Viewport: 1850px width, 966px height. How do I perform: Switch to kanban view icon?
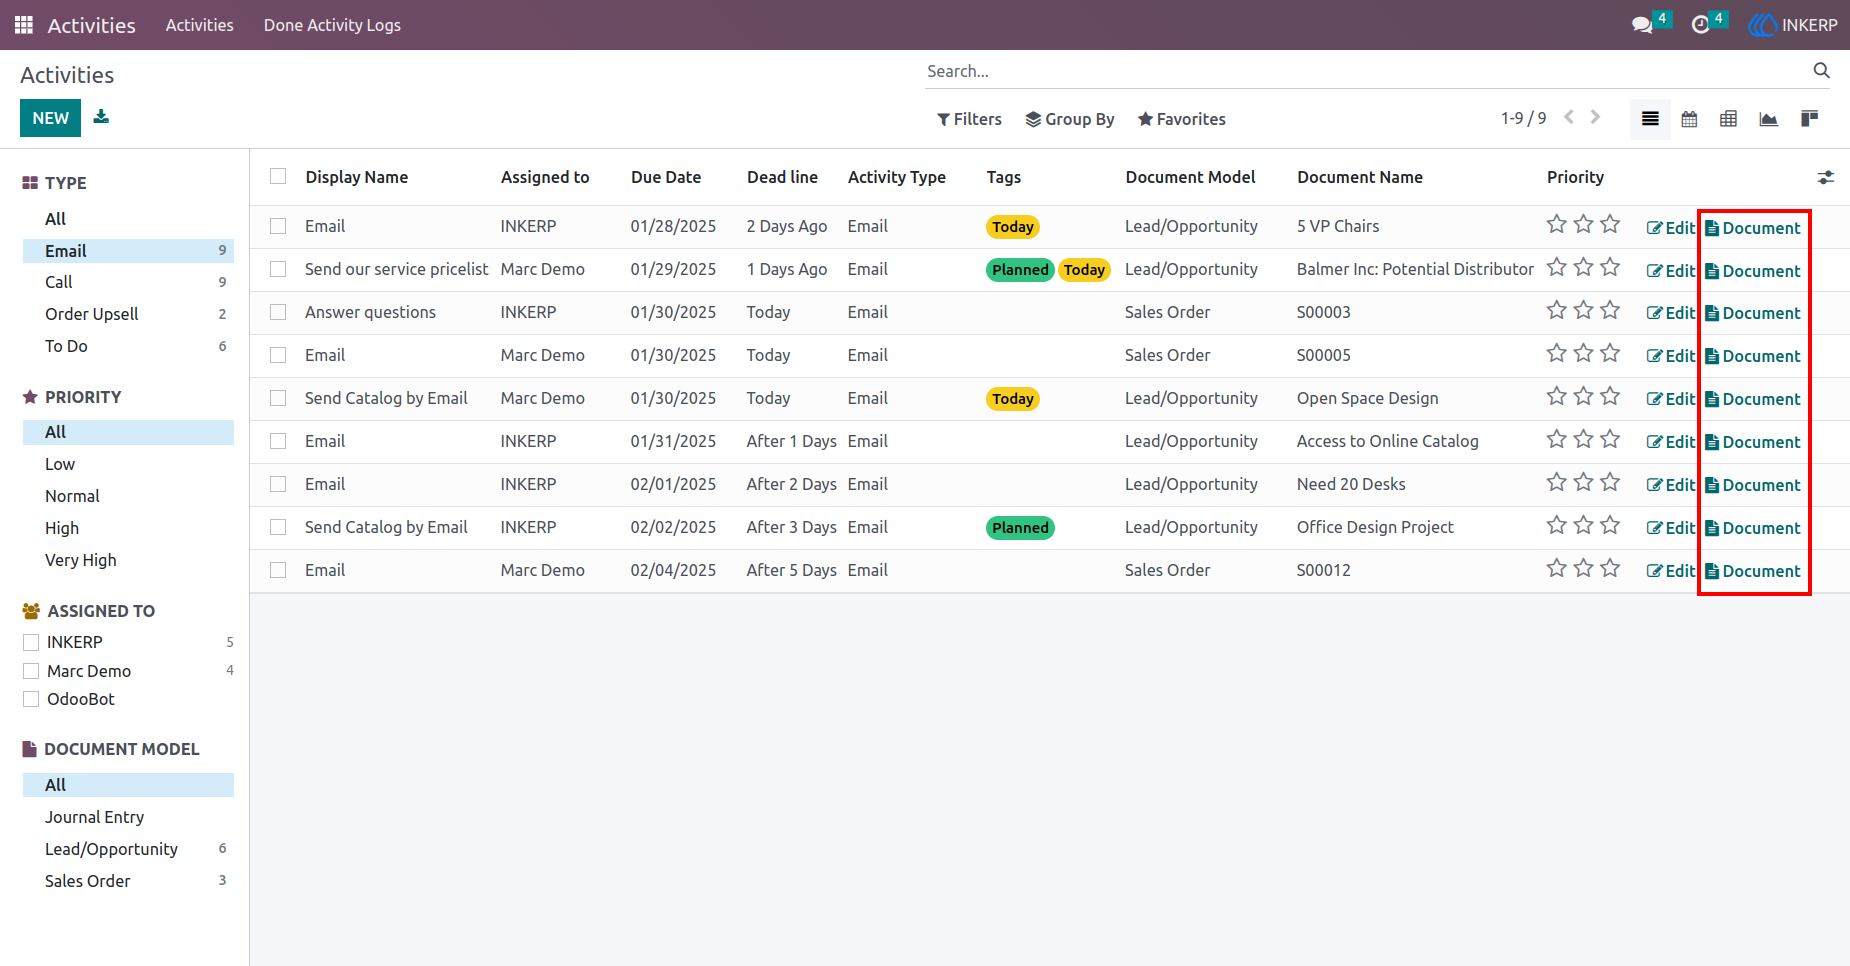point(1809,119)
